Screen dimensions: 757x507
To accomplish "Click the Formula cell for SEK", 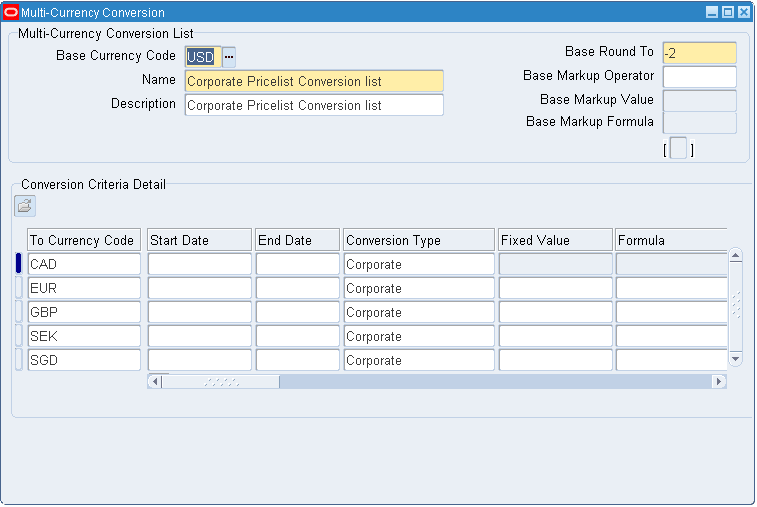I will click(x=672, y=336).
